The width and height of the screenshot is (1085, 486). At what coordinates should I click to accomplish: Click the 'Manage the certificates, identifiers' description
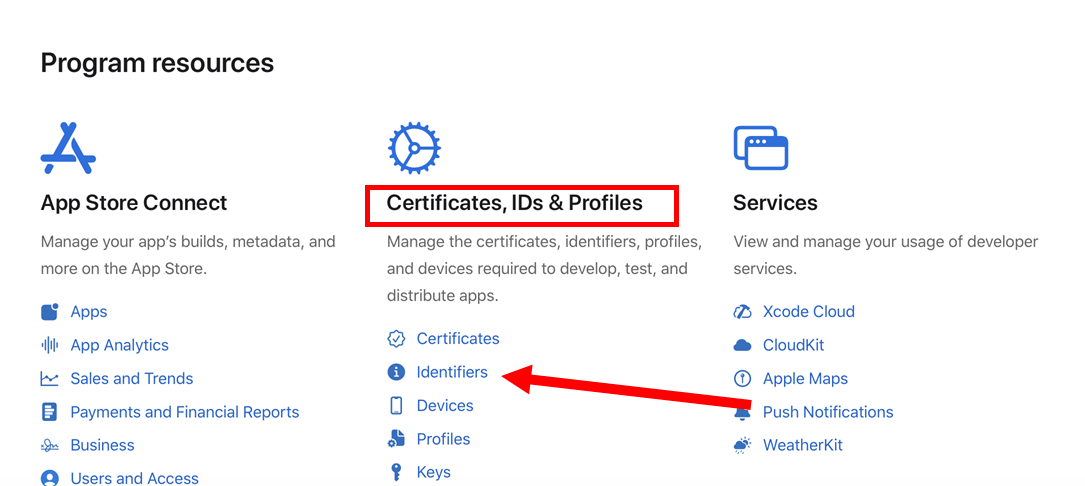click(545, 269)
